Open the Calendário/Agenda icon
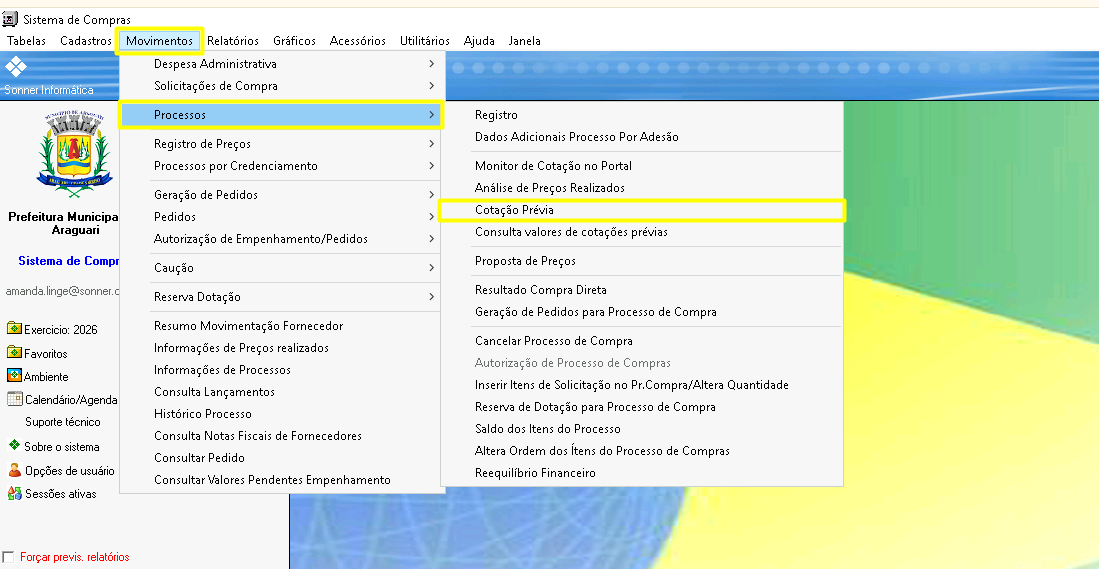The width and height of the screenshot is (1099, 569). coord(14,400)
